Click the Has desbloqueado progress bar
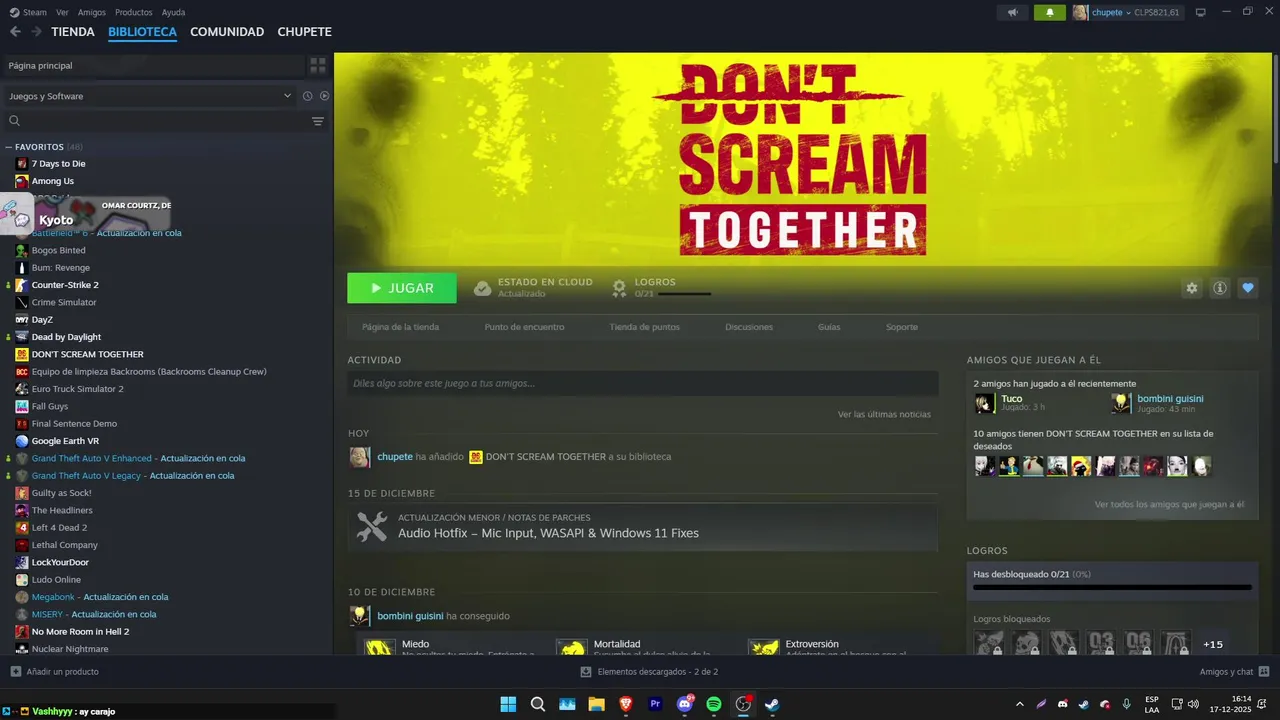 [x=1112, y=588]
